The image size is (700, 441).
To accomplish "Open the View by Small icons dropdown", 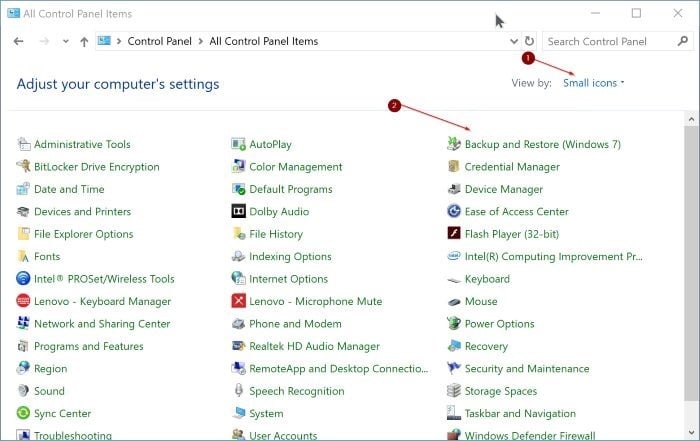I will (x=593, y=83).
